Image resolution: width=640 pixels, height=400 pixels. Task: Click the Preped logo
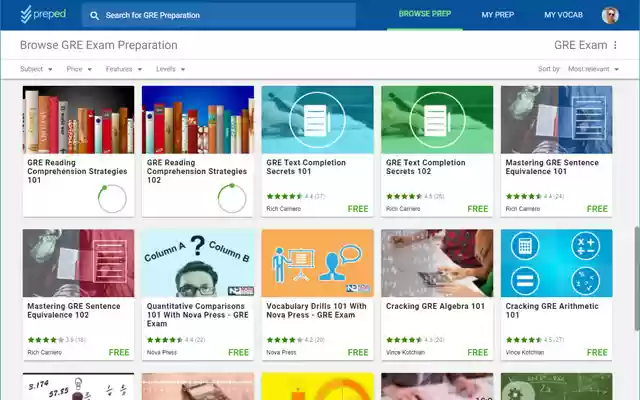pos(43,14)
